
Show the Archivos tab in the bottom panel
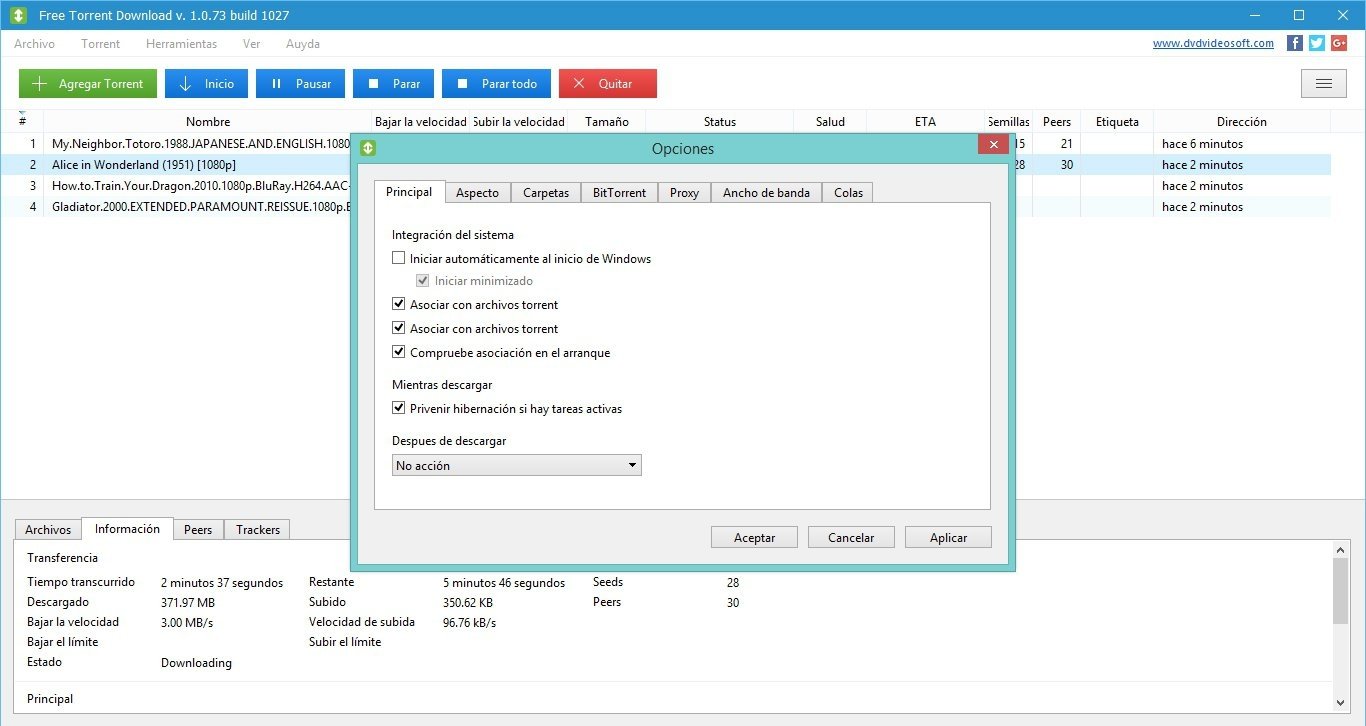pos(48,530)
